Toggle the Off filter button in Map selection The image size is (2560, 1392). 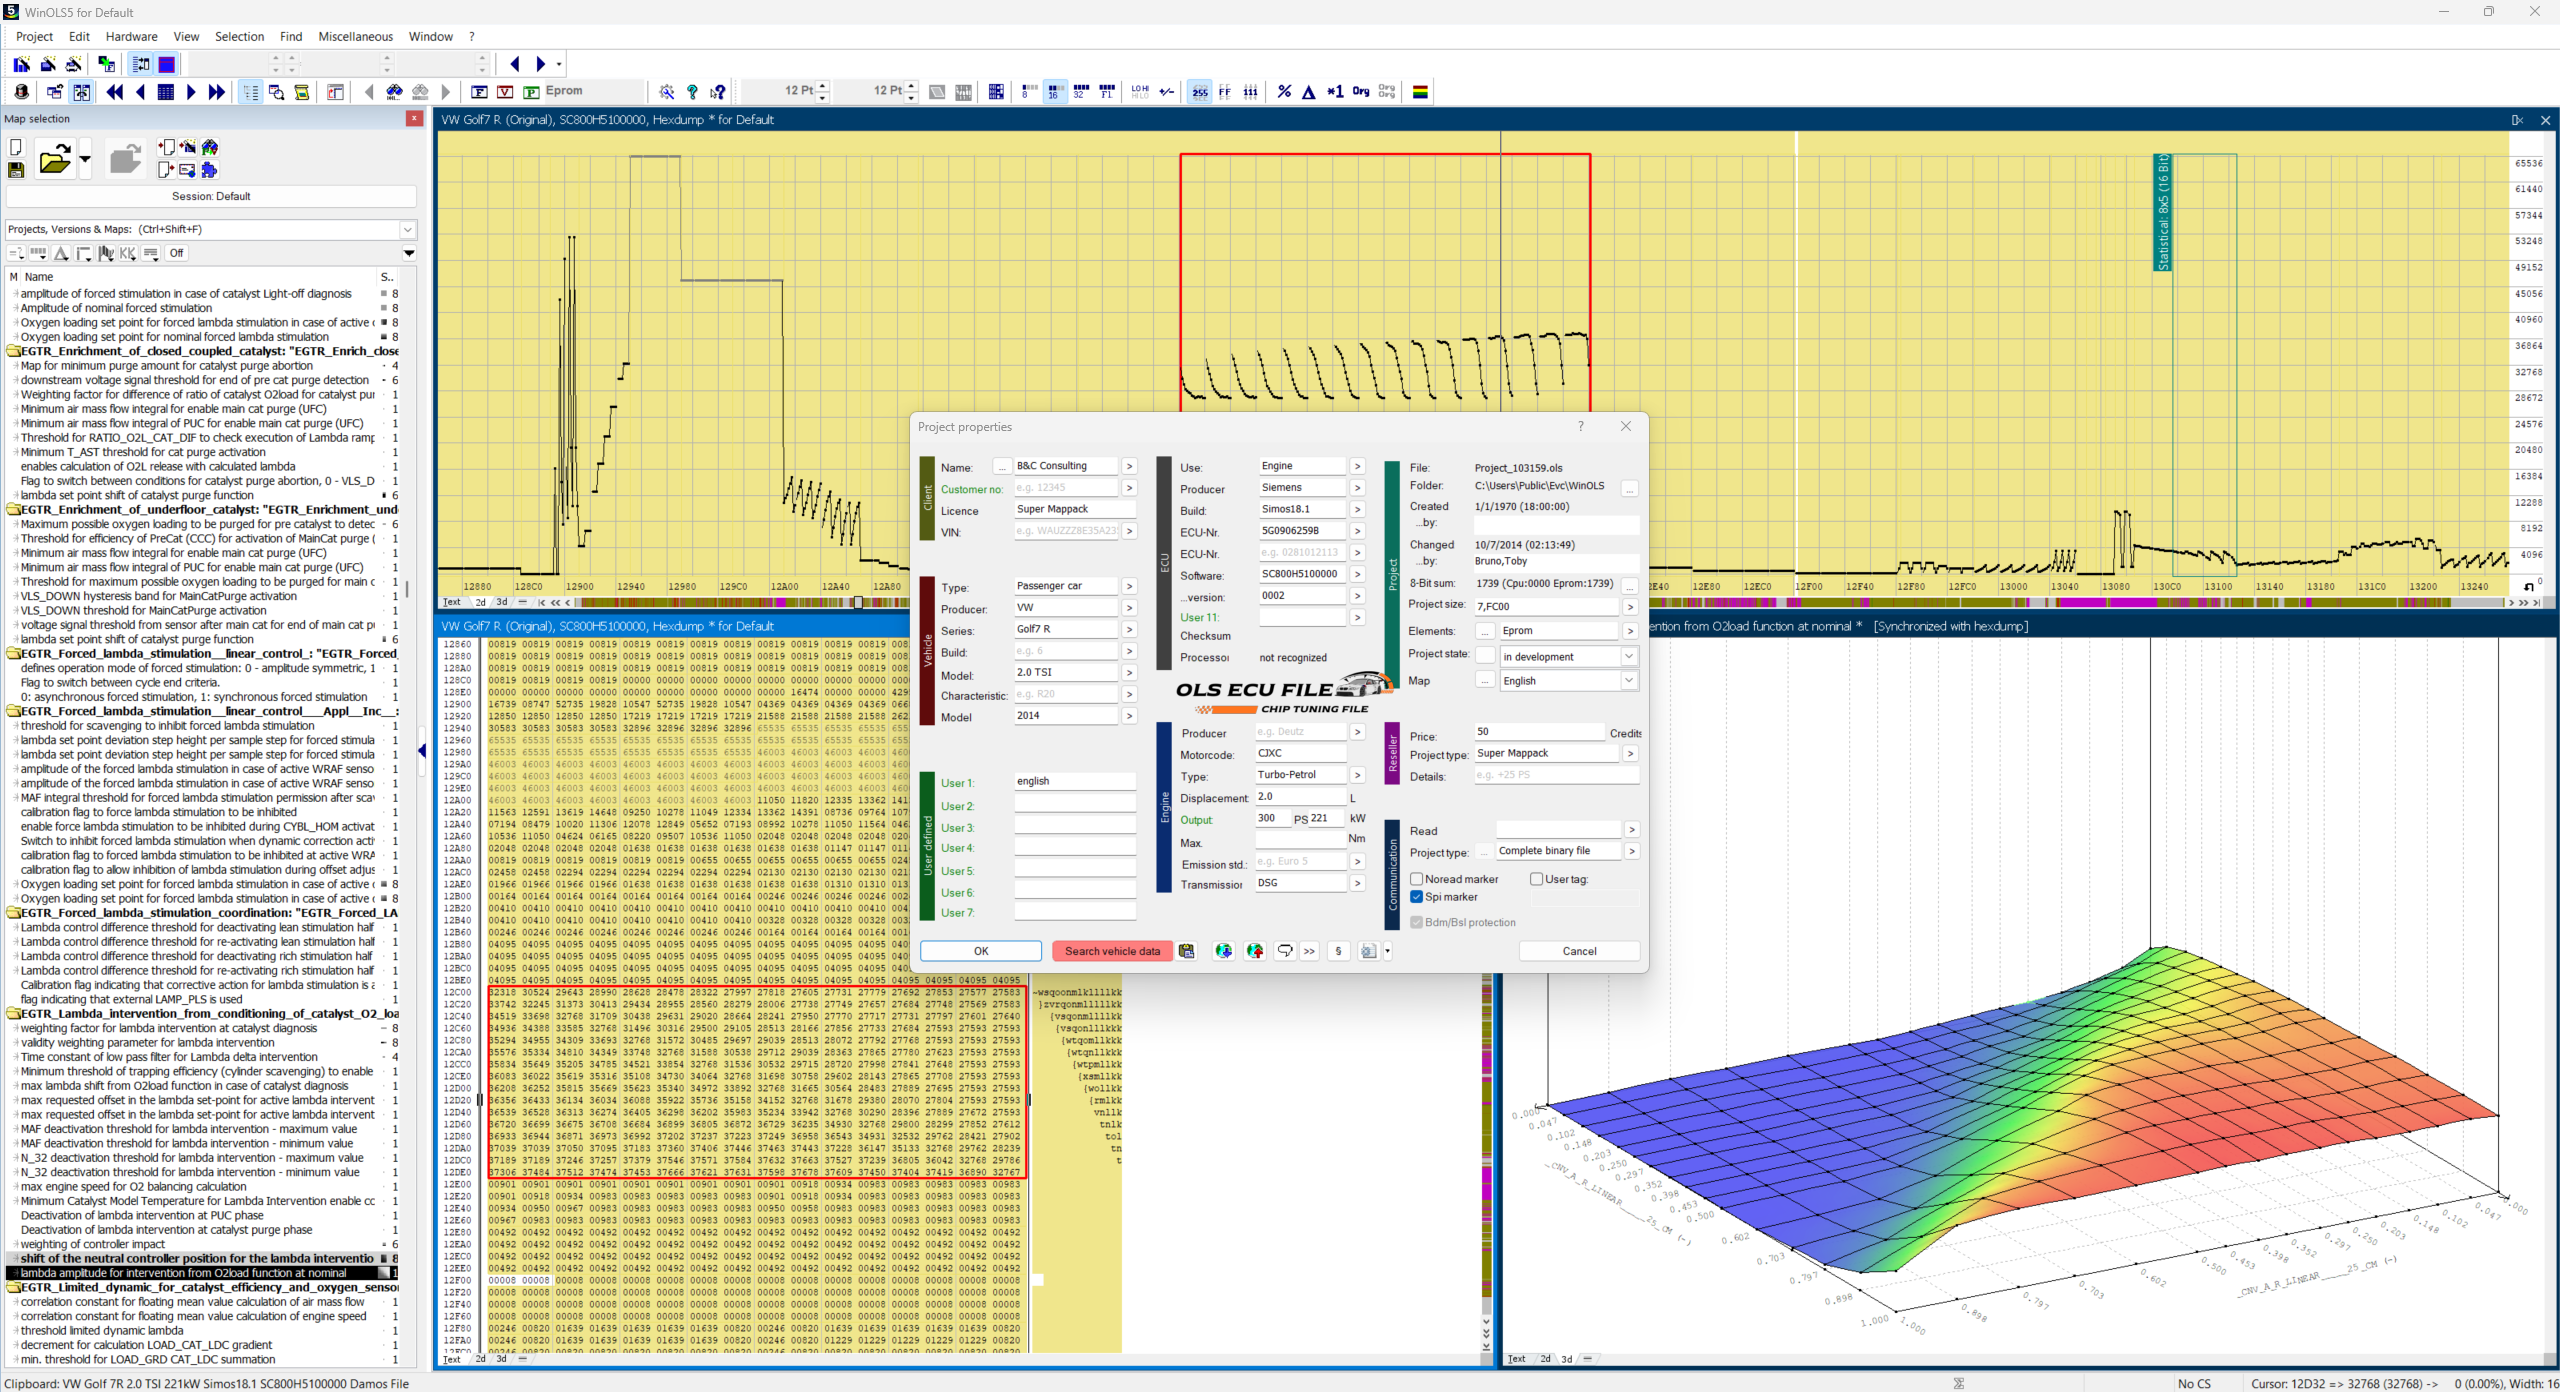coord(176,253)
